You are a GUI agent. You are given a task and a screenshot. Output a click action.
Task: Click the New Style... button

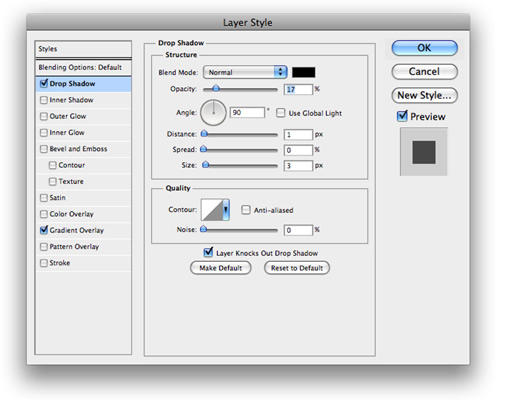[424, 95]
